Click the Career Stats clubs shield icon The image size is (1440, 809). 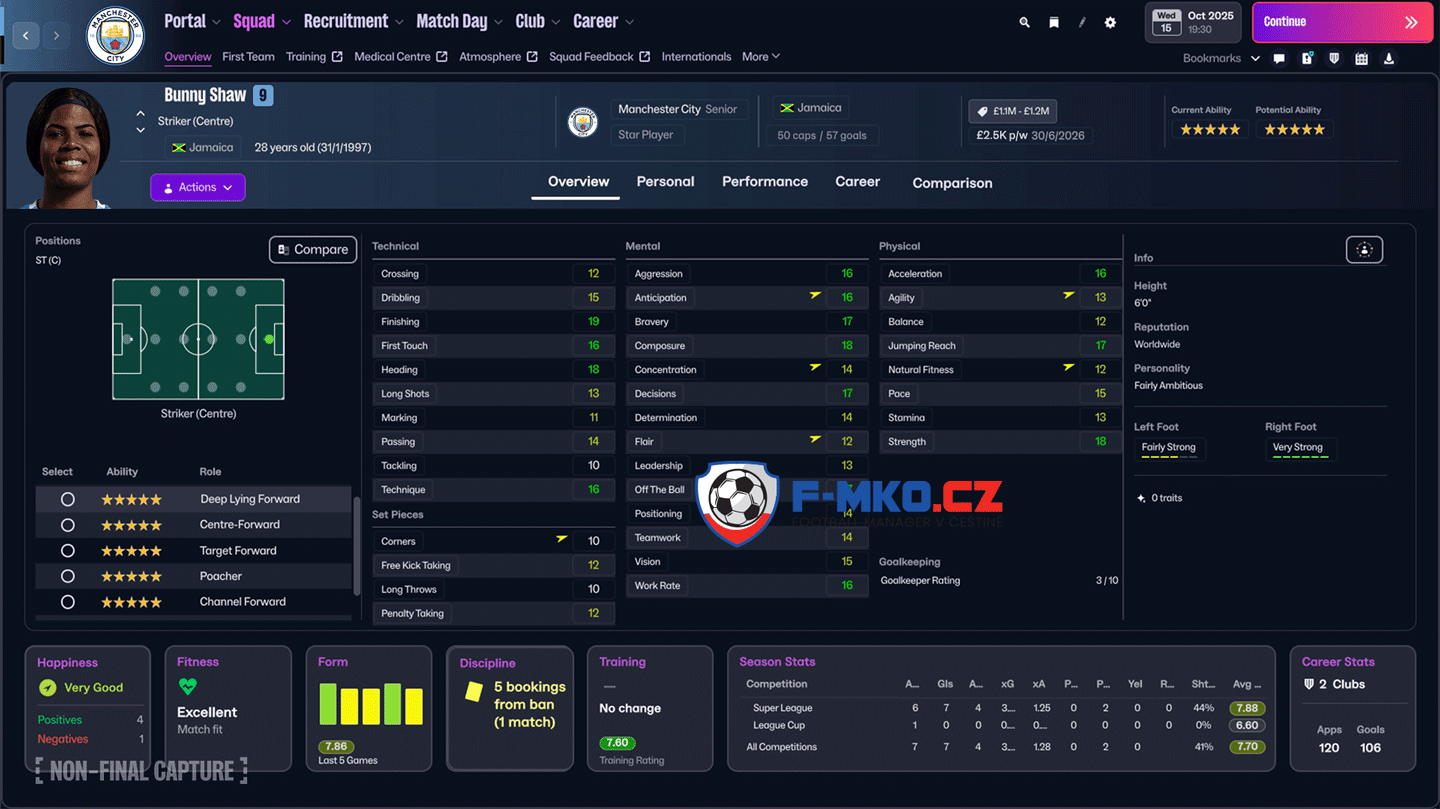click(1309, 684)
